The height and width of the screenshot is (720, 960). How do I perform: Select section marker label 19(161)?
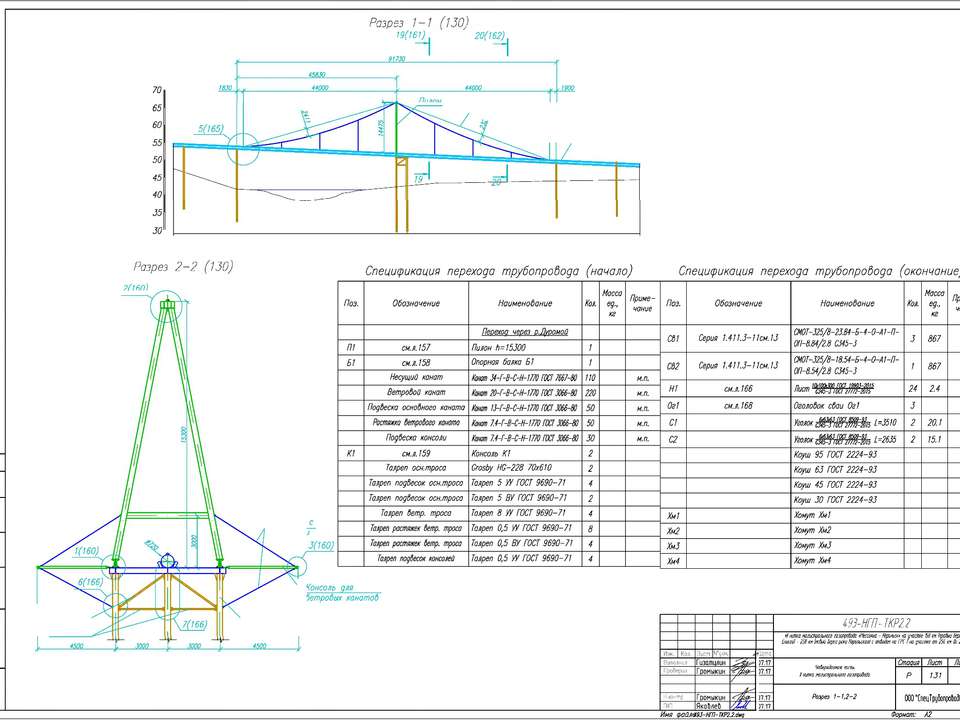coord(411,35)
